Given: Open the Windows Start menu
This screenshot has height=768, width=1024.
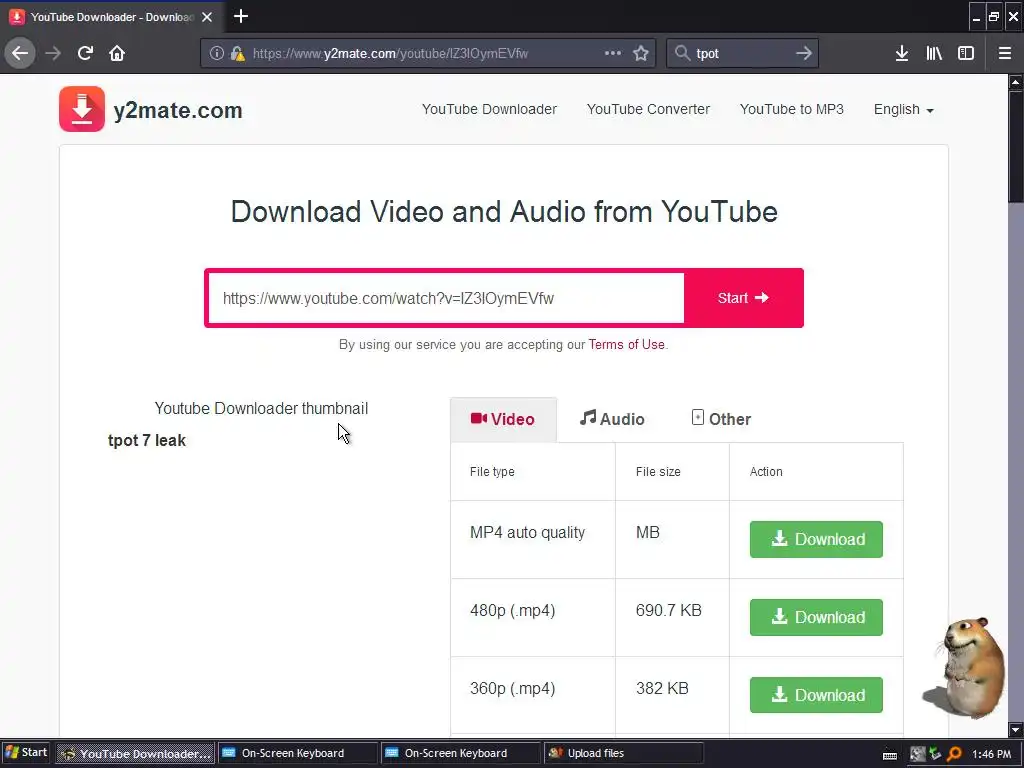Looking at the screenshot, I should (26, 753).
